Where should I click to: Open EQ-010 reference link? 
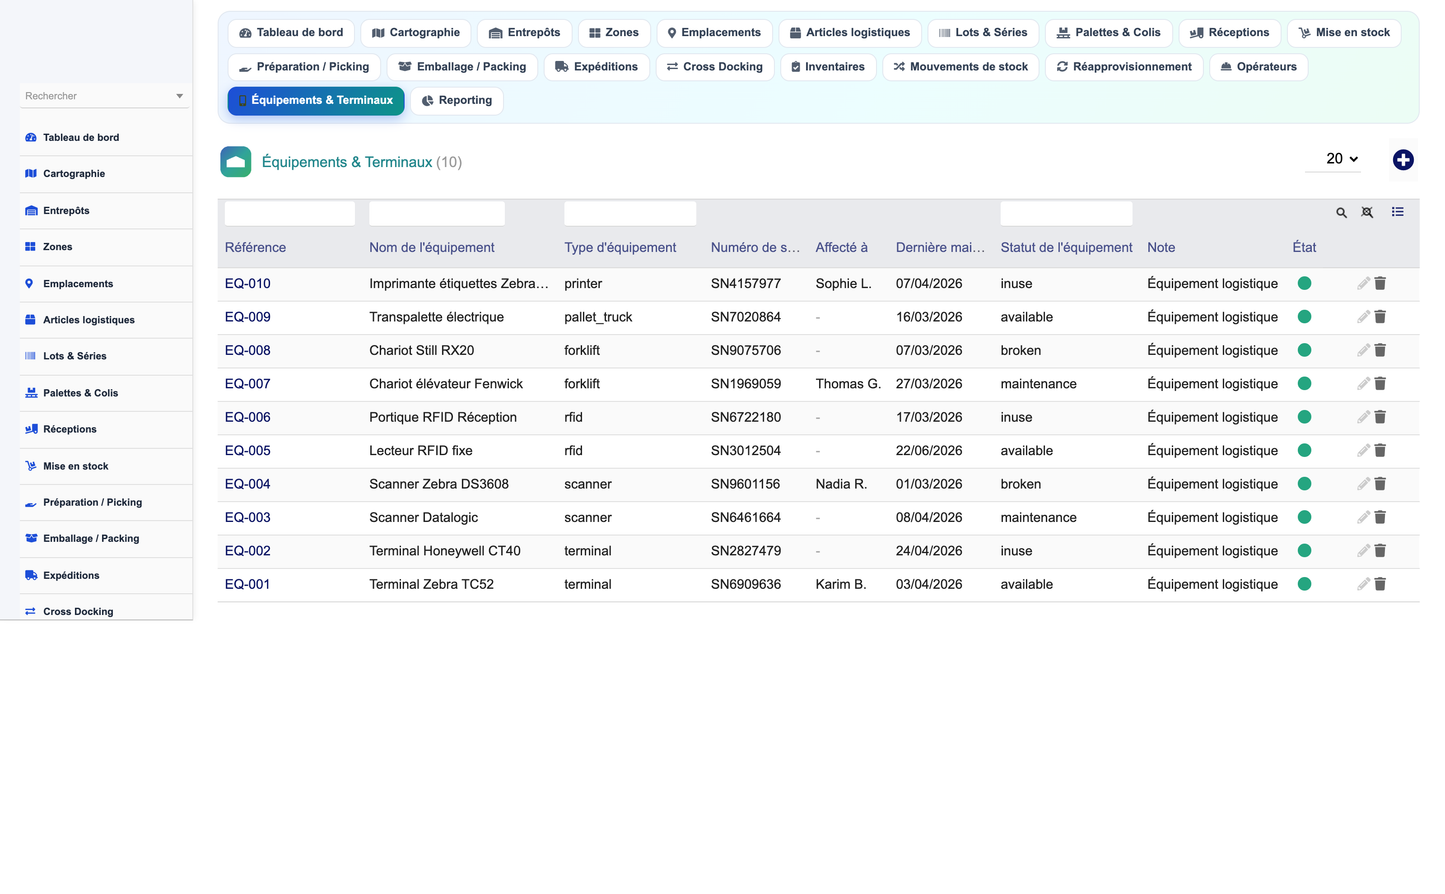tap(248, 284)
